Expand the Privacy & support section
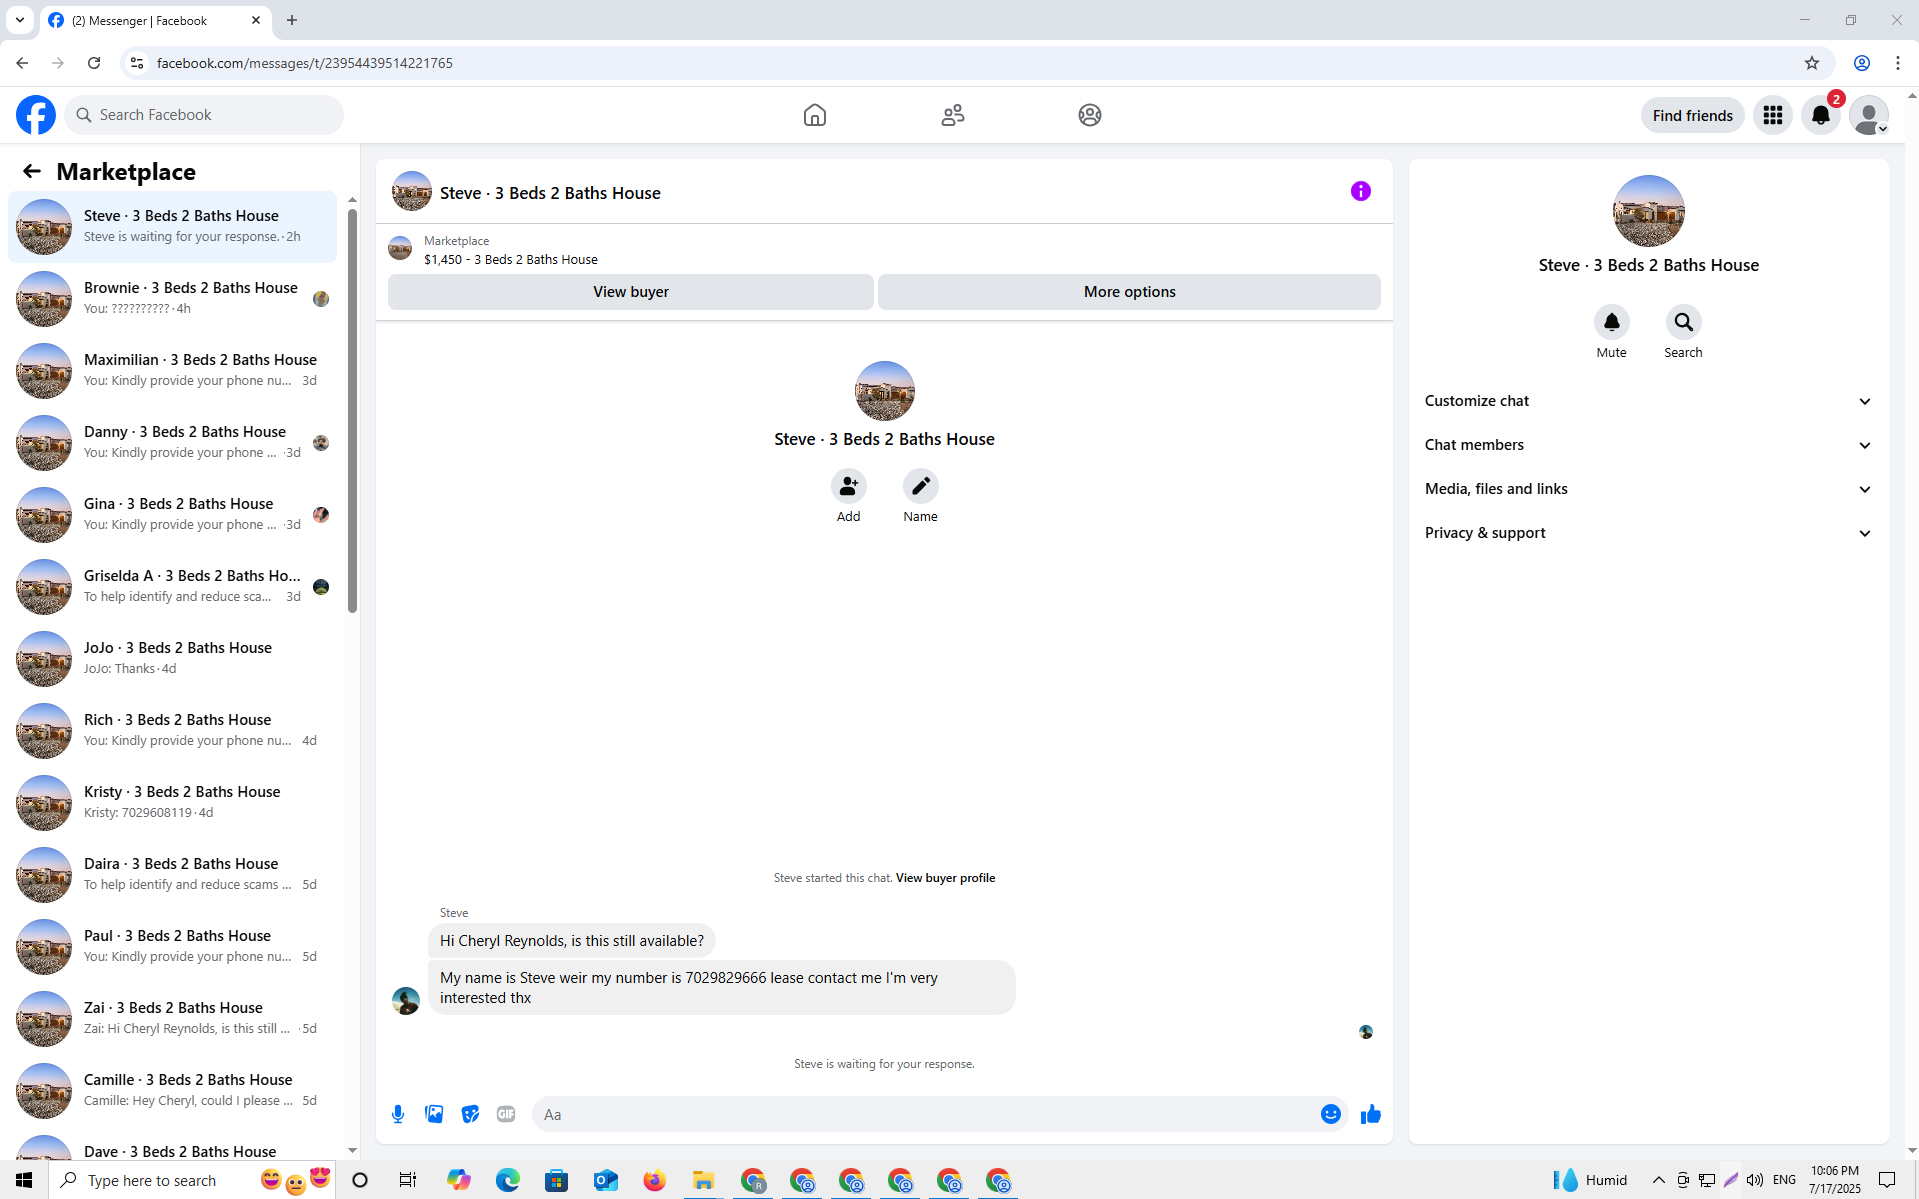Image resolution: width=1919 pixels, height=1199 pixels. click(1648, 533)
